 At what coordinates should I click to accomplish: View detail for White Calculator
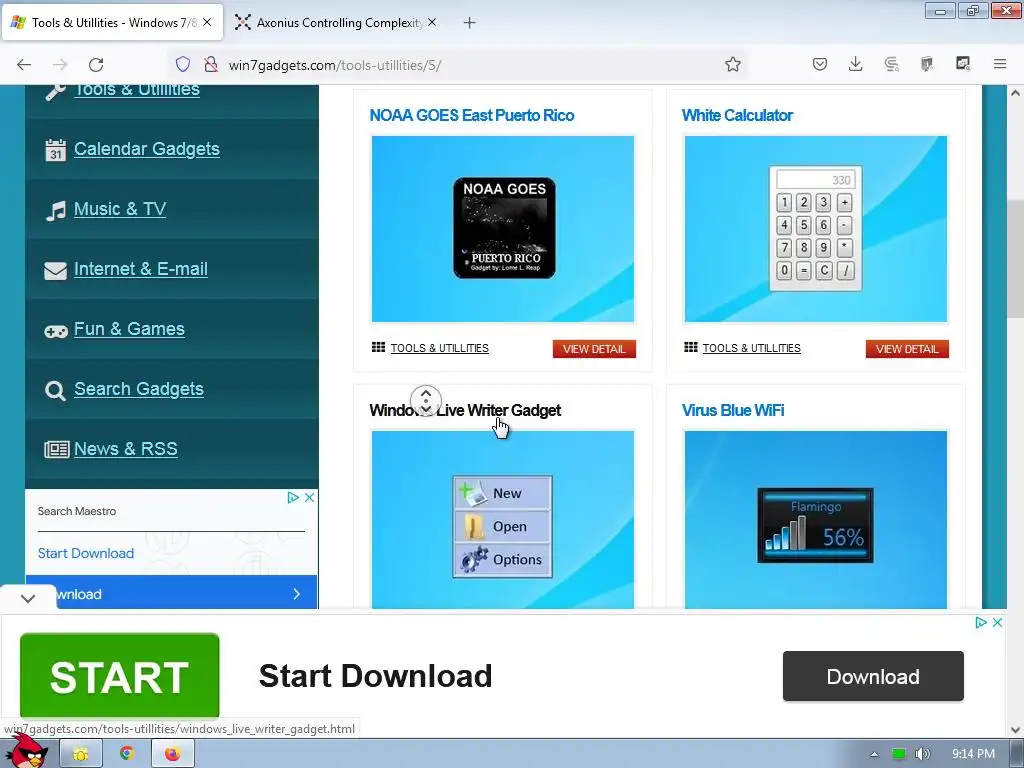pyautogui.click(x=907, y=349)
